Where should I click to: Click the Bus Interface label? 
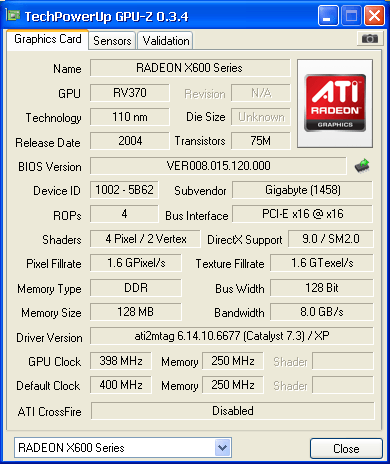197,216
